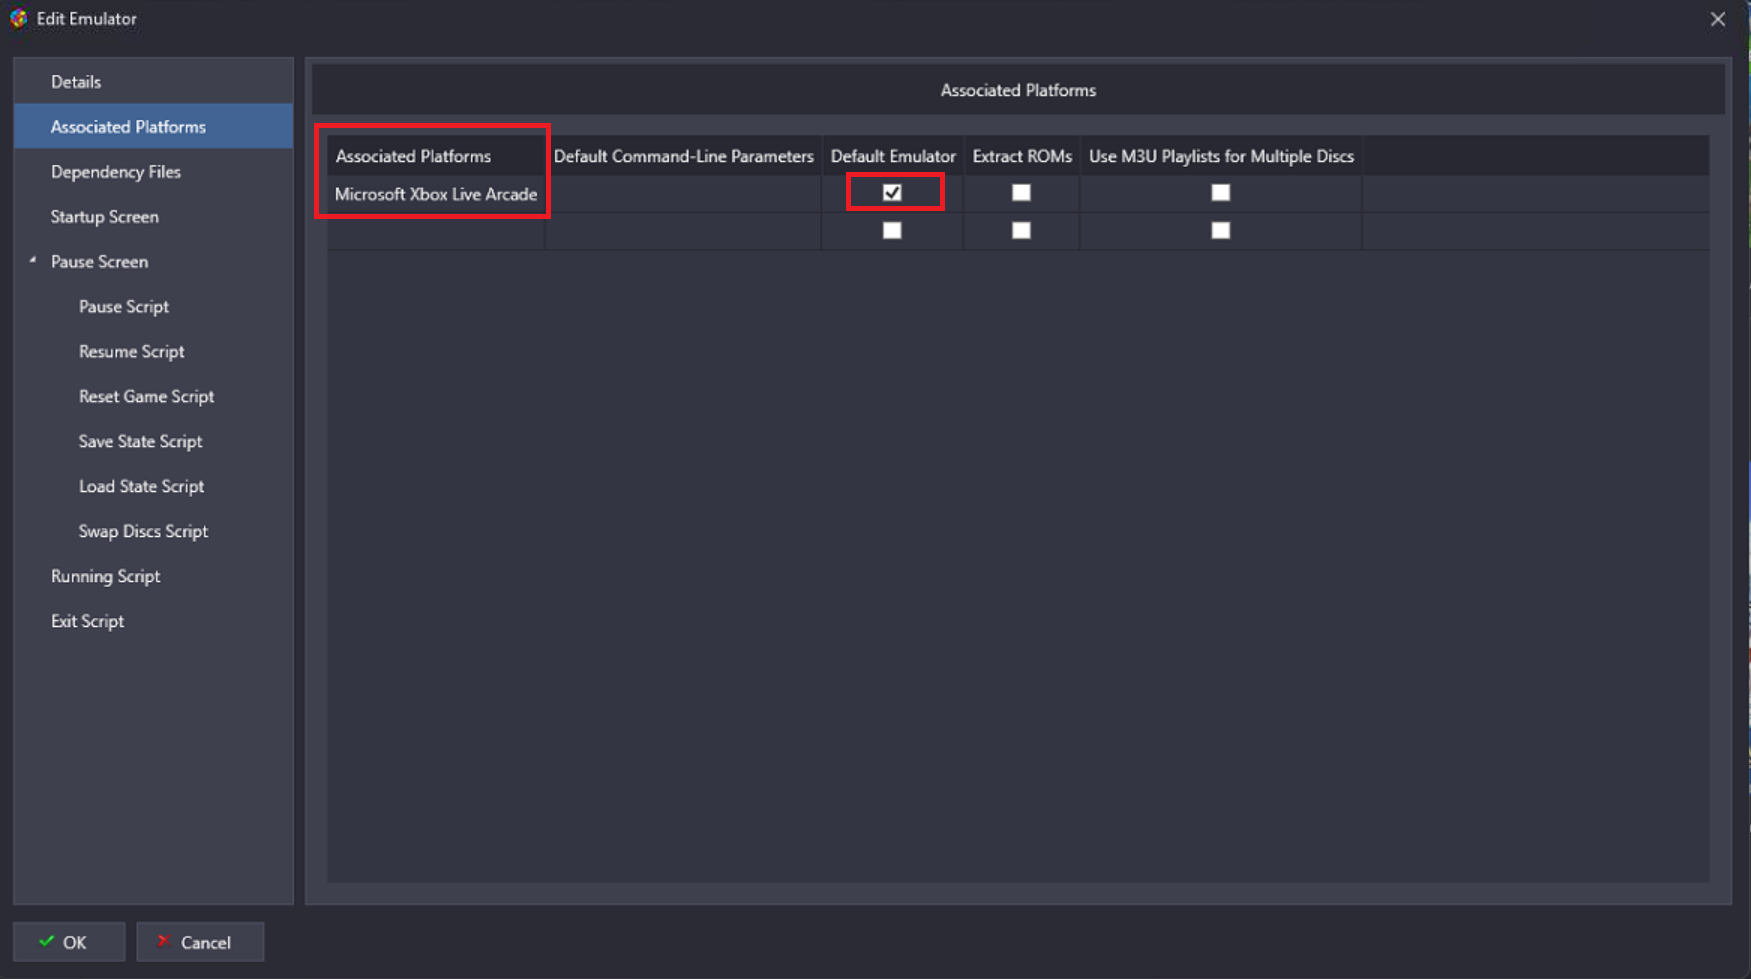Close the Edit Emulator window
Screen dimensions: 1751x979
[1717, 19]
